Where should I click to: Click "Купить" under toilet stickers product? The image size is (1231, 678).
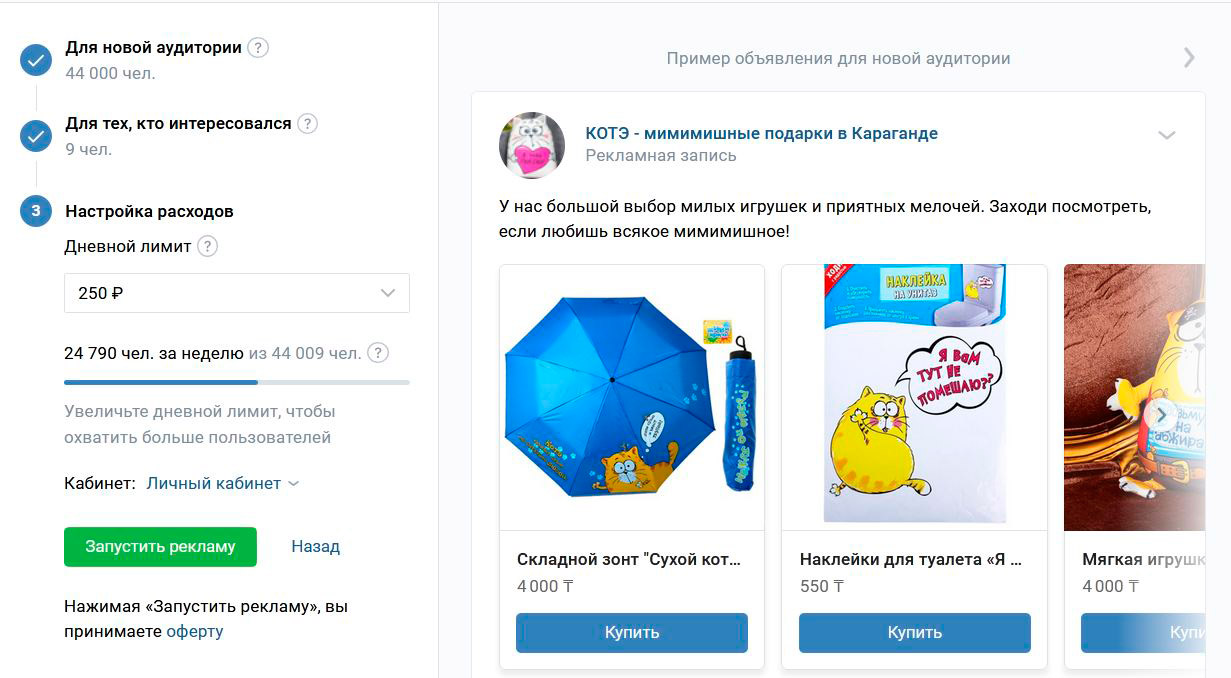(x=915, y=633)
